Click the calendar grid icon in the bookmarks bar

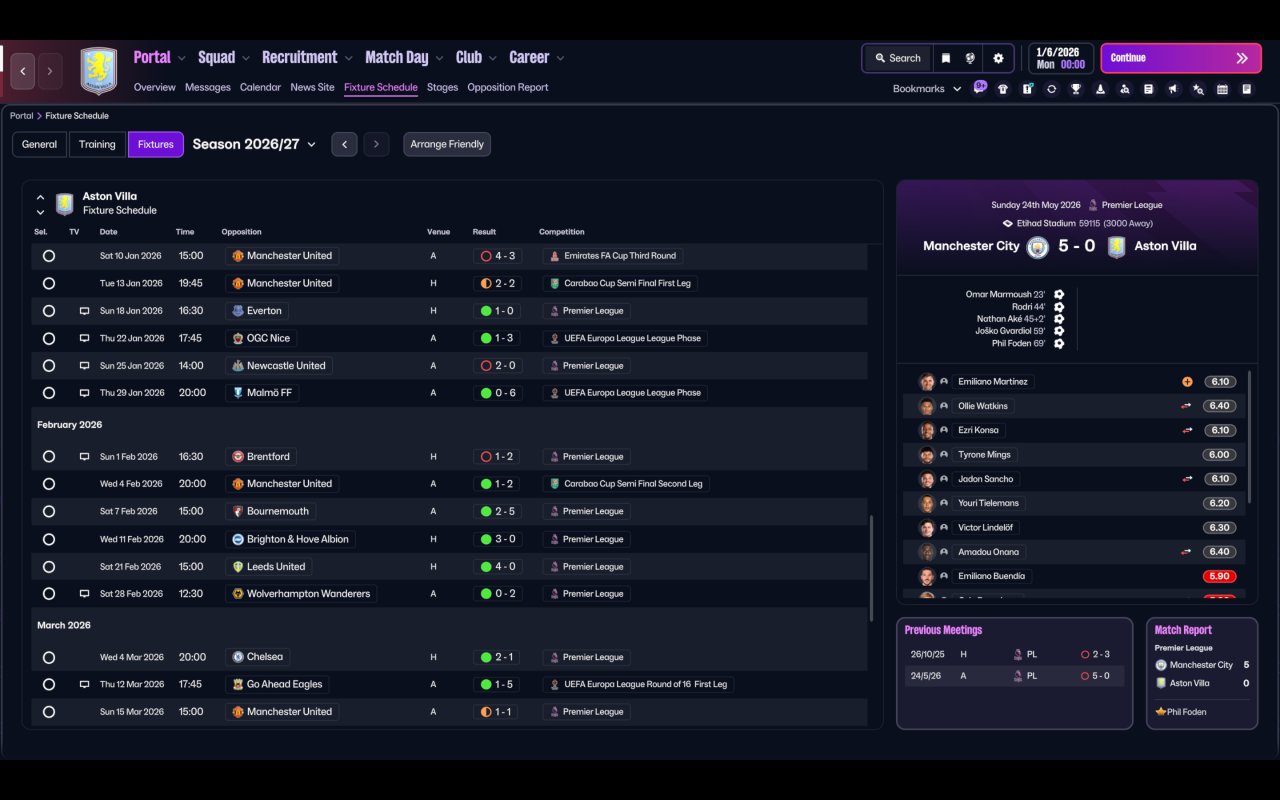point(1222,89)
